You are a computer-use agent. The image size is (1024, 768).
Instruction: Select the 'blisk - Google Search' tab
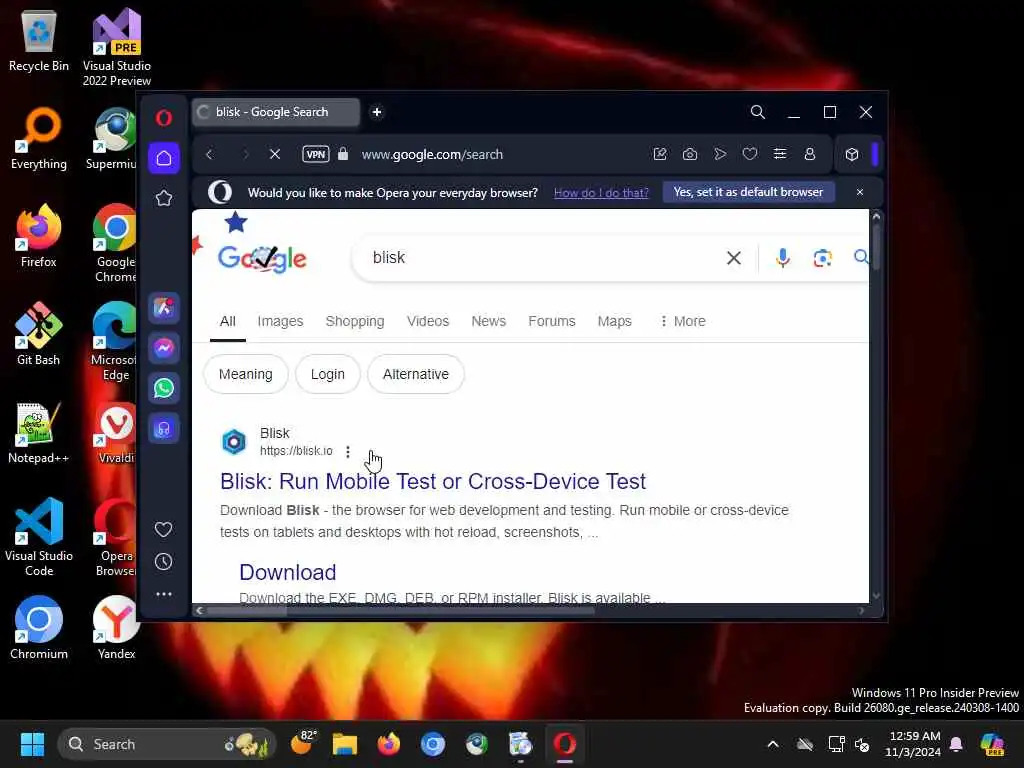[276, 112]
